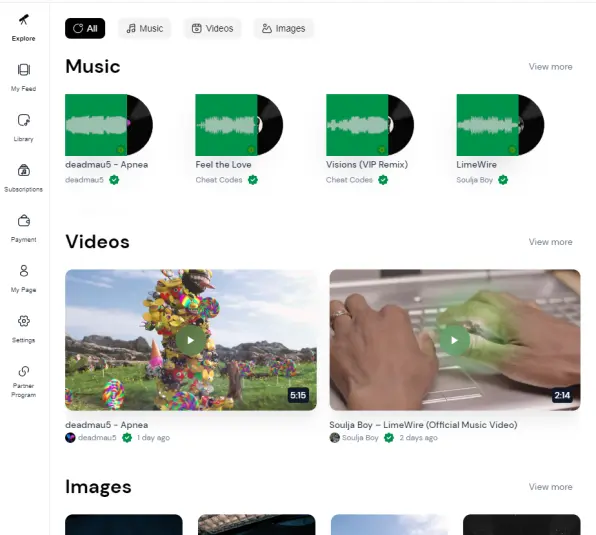This screenshot has width=596, height=535.
Task: Open the Library icon in sidebar
Action: [24, 120]
